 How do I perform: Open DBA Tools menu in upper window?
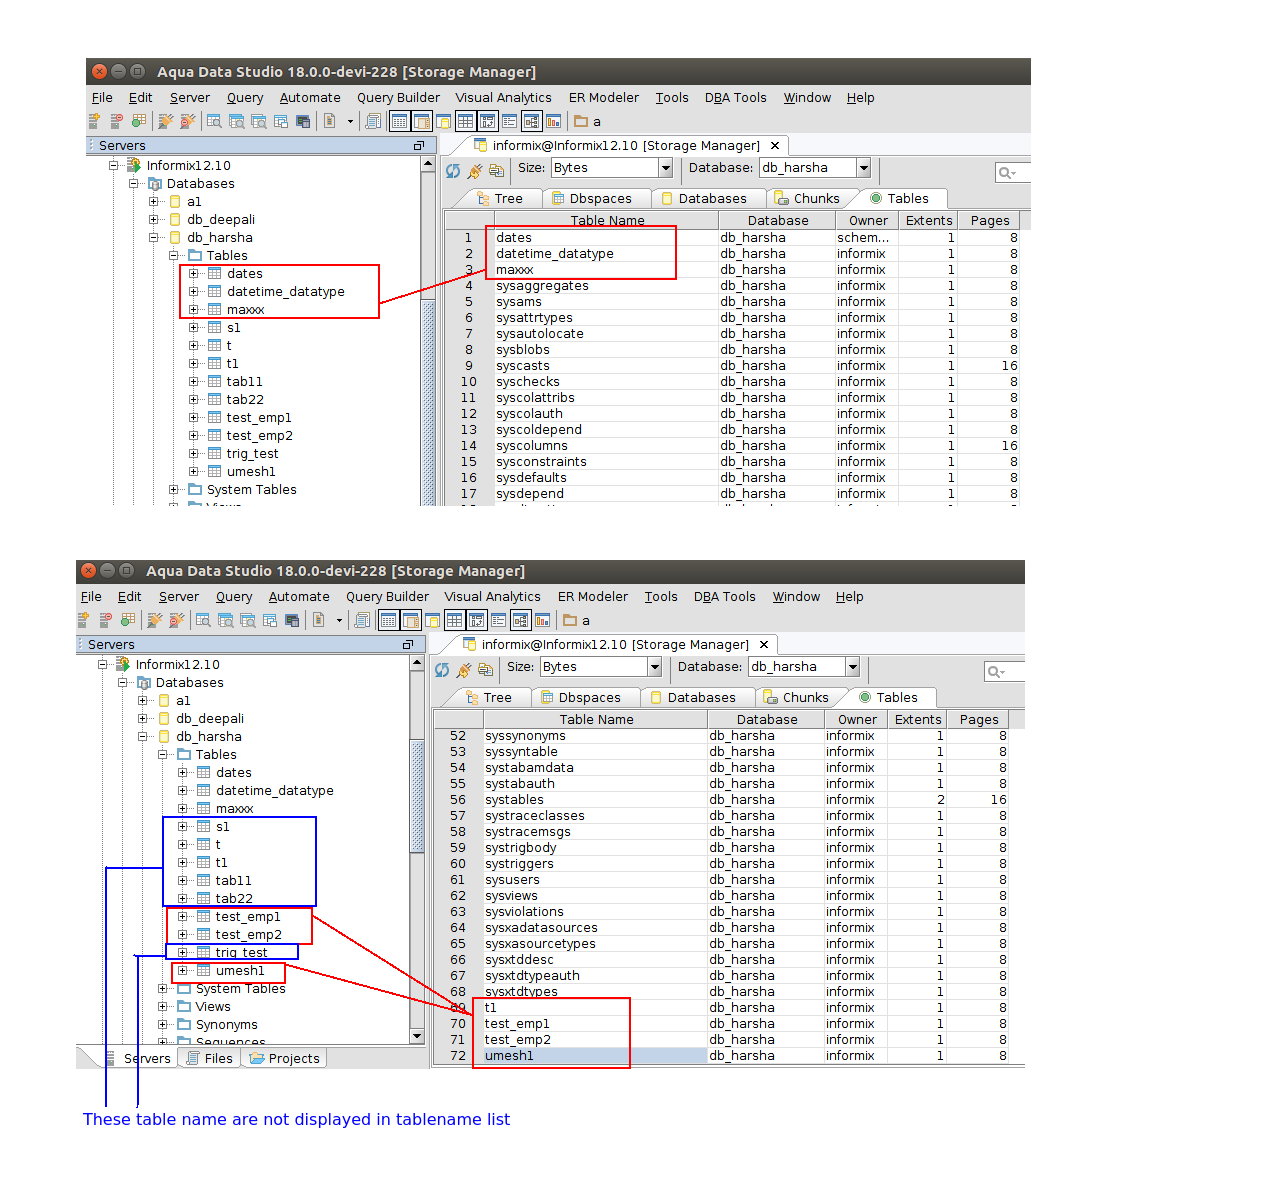click(735, 98)
